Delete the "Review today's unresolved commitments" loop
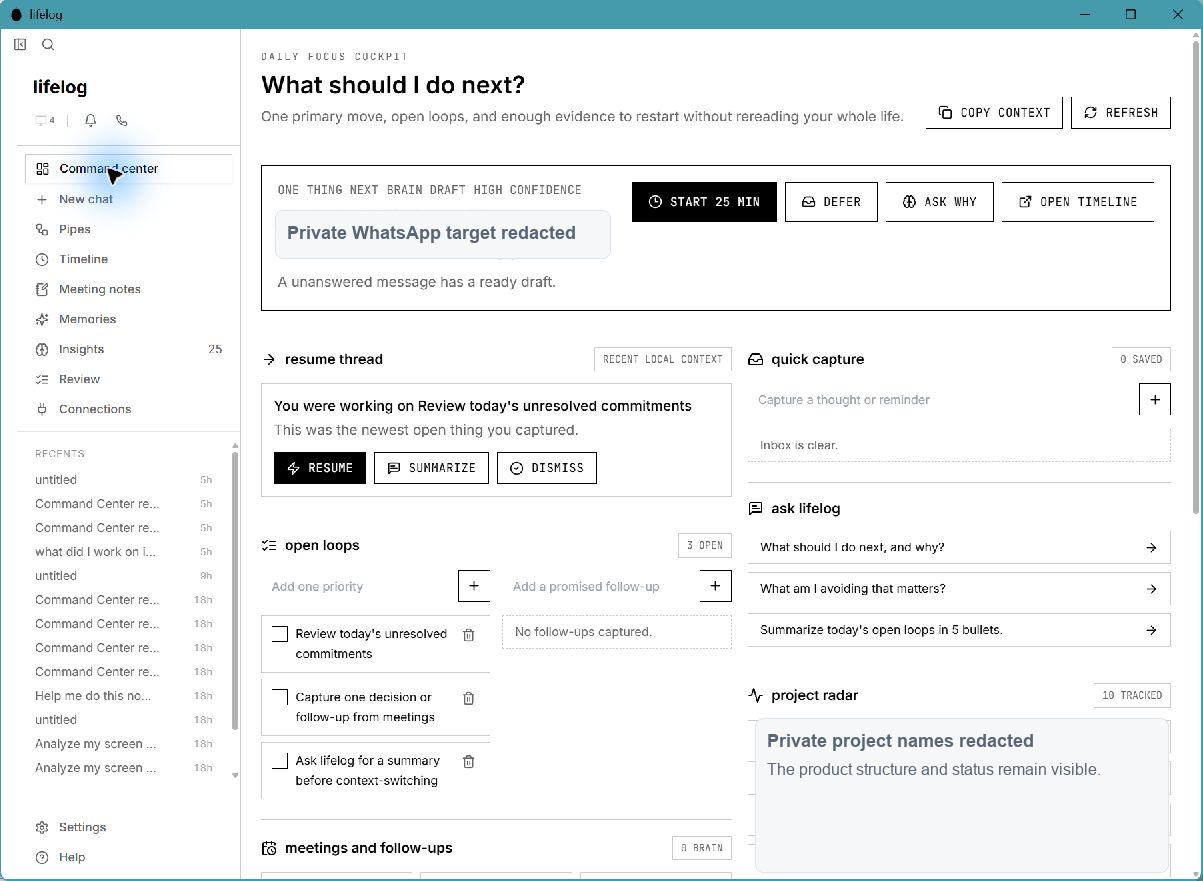Viewport: 1203px width, 881px height. (468, 634)
